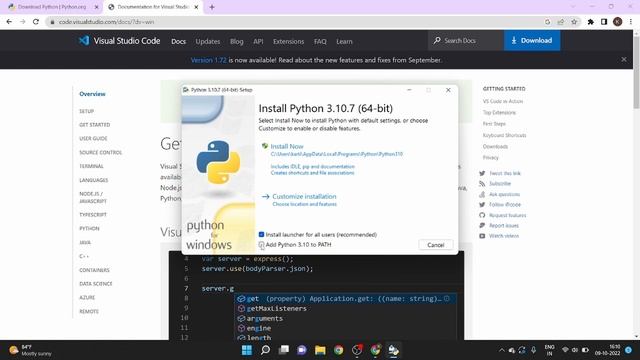This screenshot has height=360, width=640.
Task: Go back with the browser back arrow
Action: click(9, 22)
